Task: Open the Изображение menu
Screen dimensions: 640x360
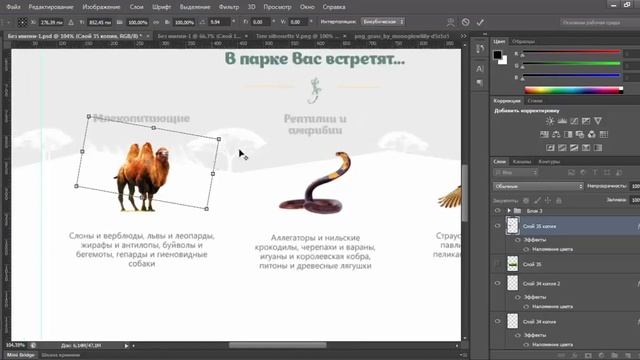Action: tap(101, 7)
